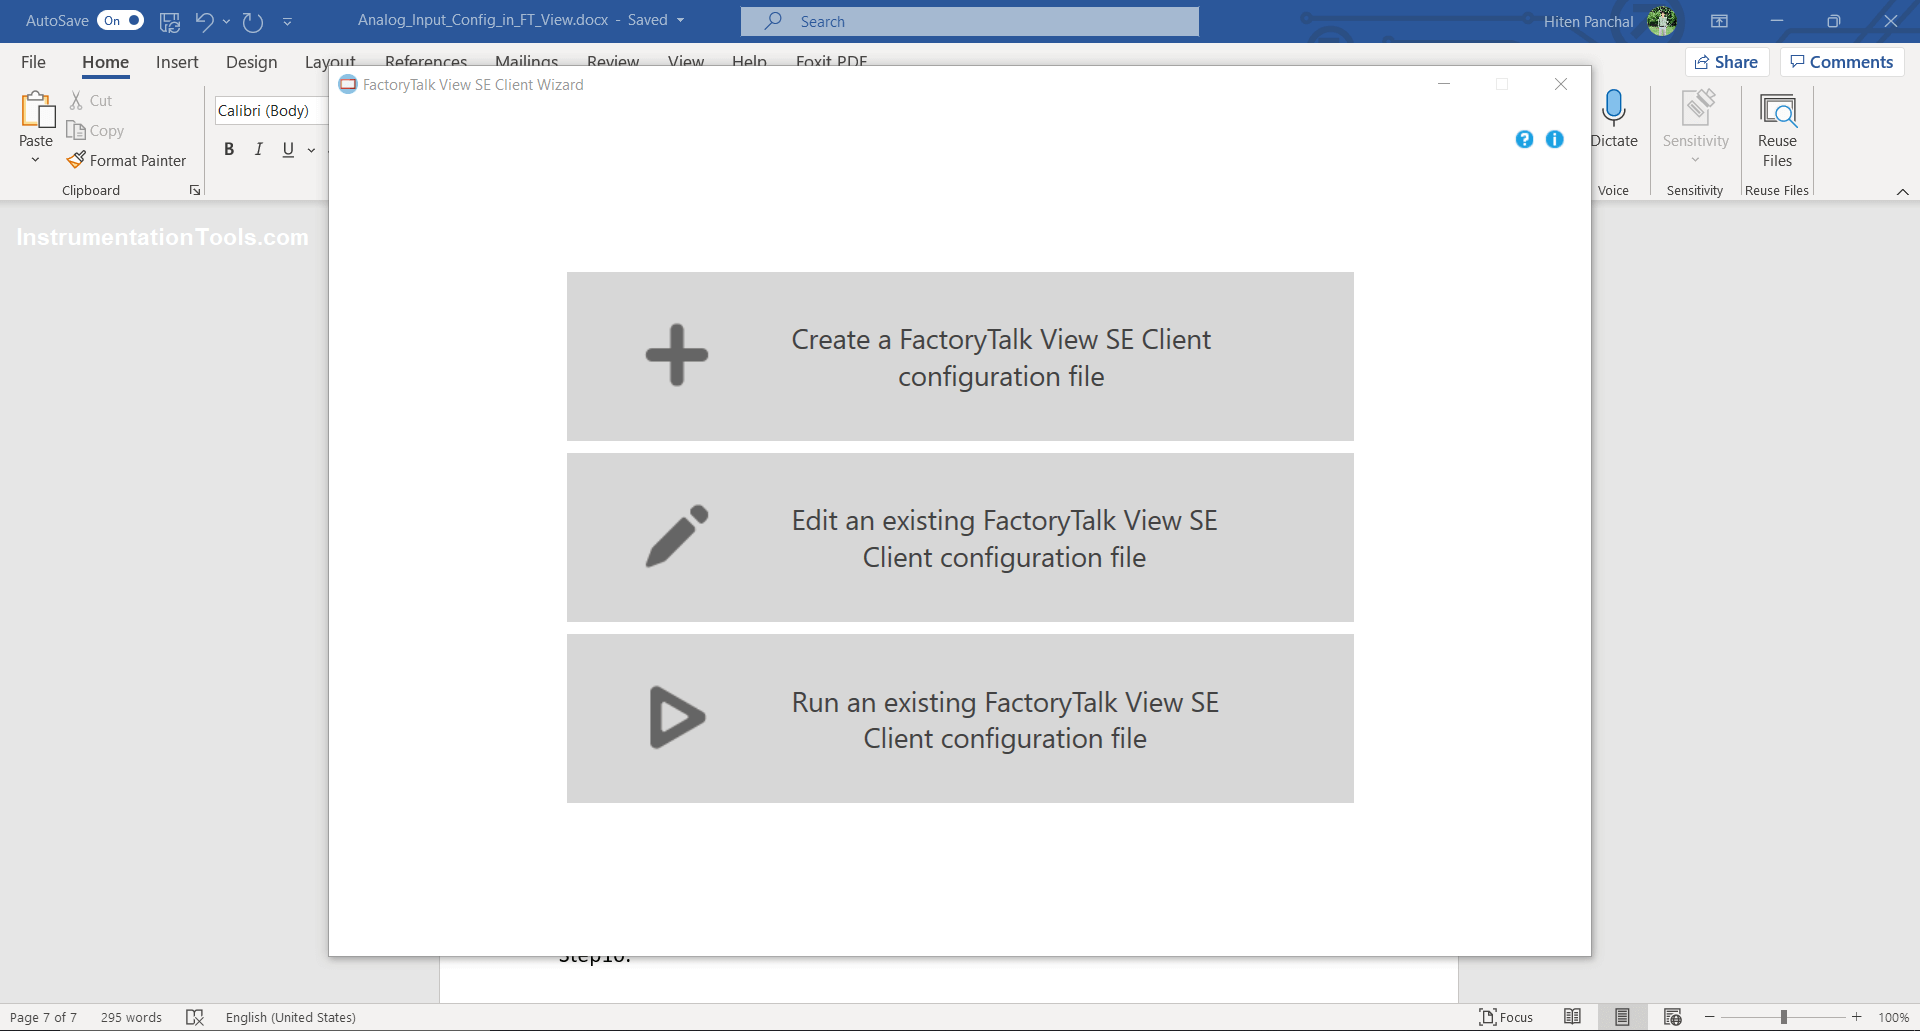Click the zoom out minus button

tap(1709, 1017)
